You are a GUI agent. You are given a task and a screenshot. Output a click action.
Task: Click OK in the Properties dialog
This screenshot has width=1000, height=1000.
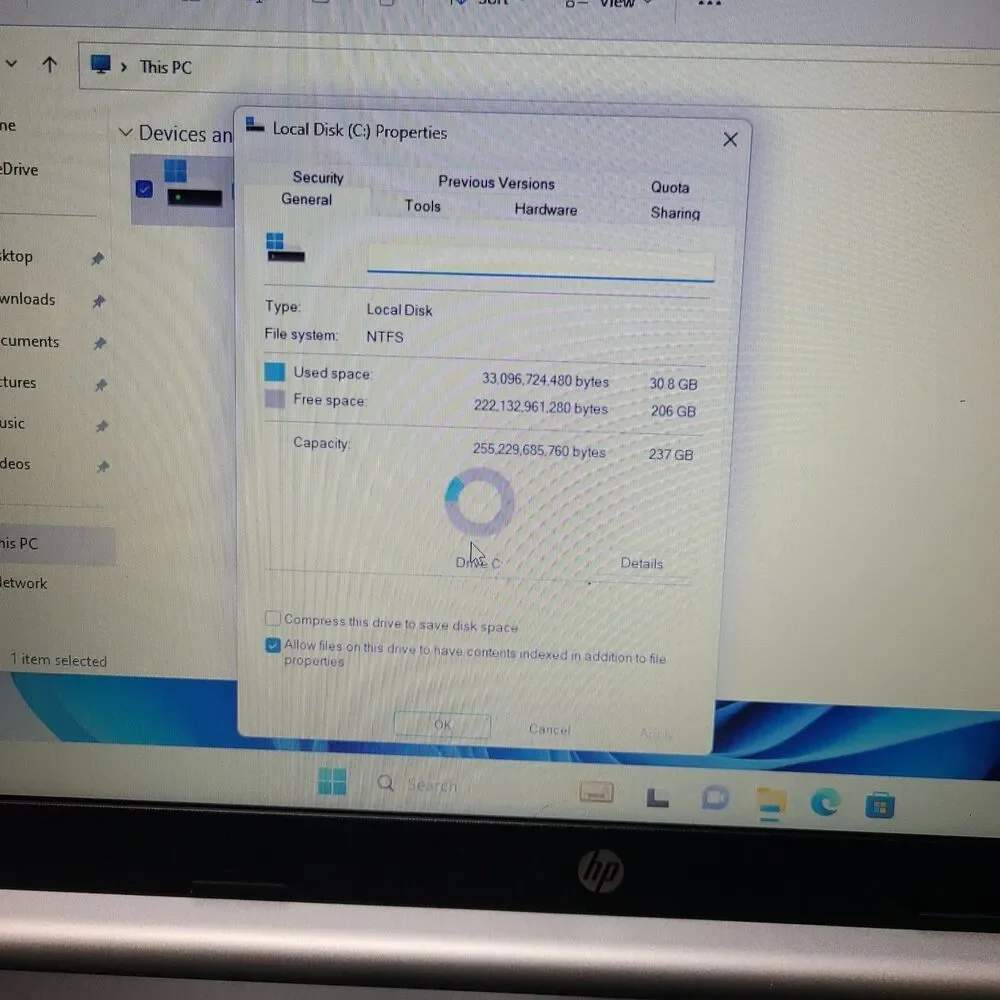point(442,724)
